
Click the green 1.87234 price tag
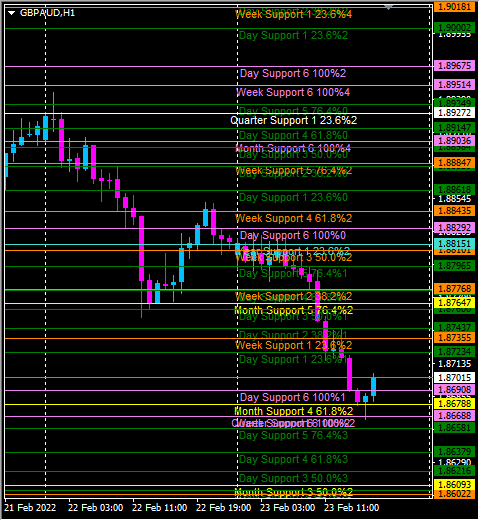click(x=454, y=352)
